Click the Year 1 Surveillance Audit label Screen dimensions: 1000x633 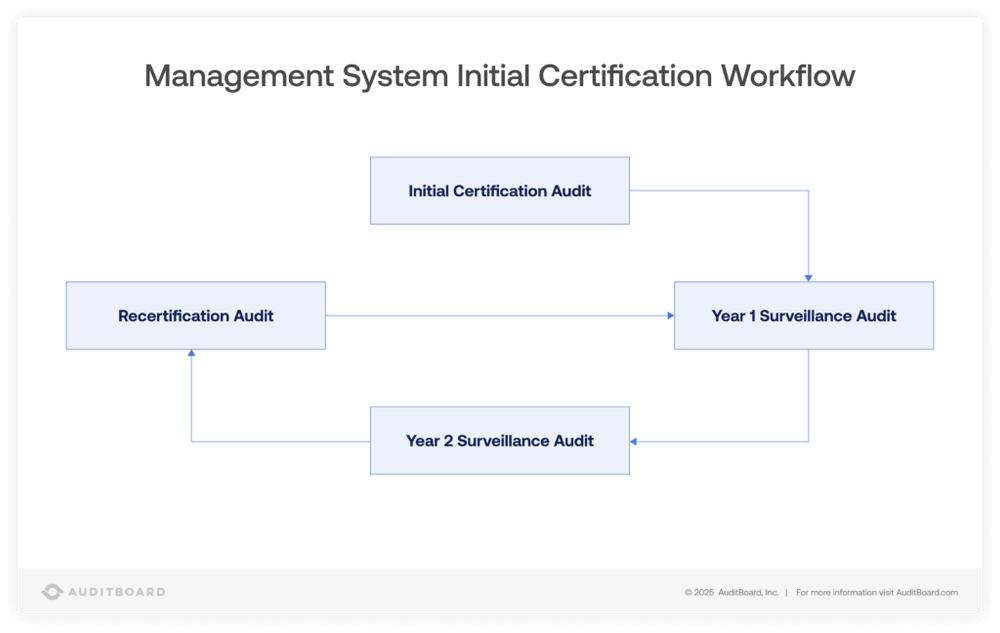(x=803, y=315)
